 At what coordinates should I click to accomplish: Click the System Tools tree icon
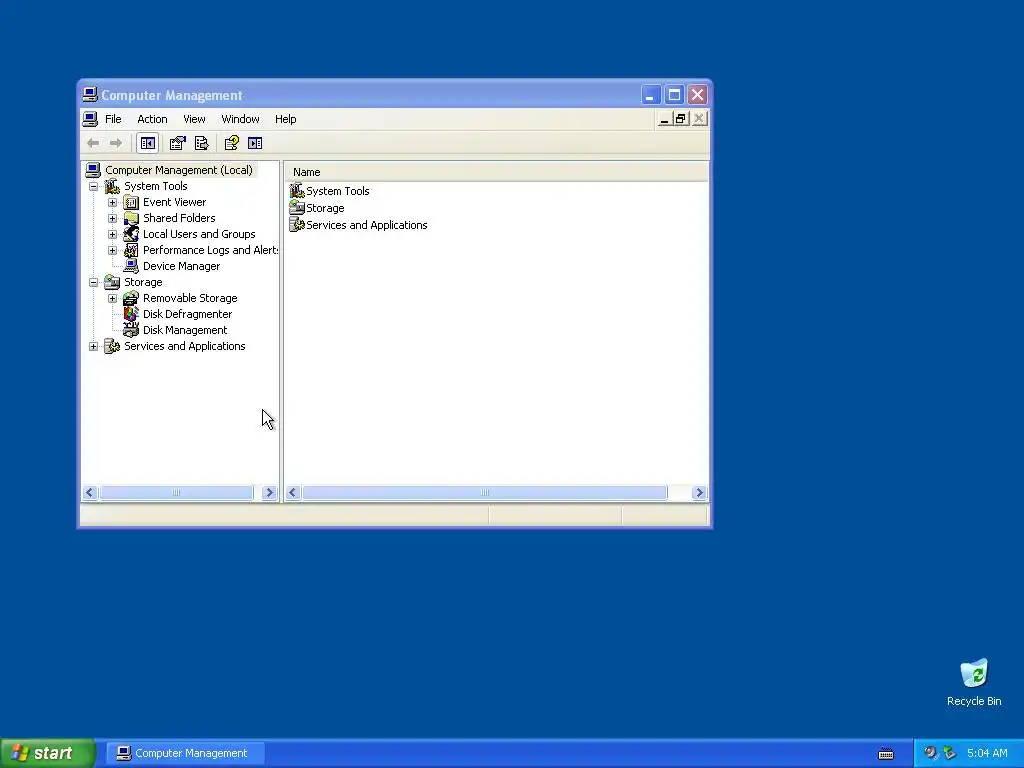coord(112,186)
